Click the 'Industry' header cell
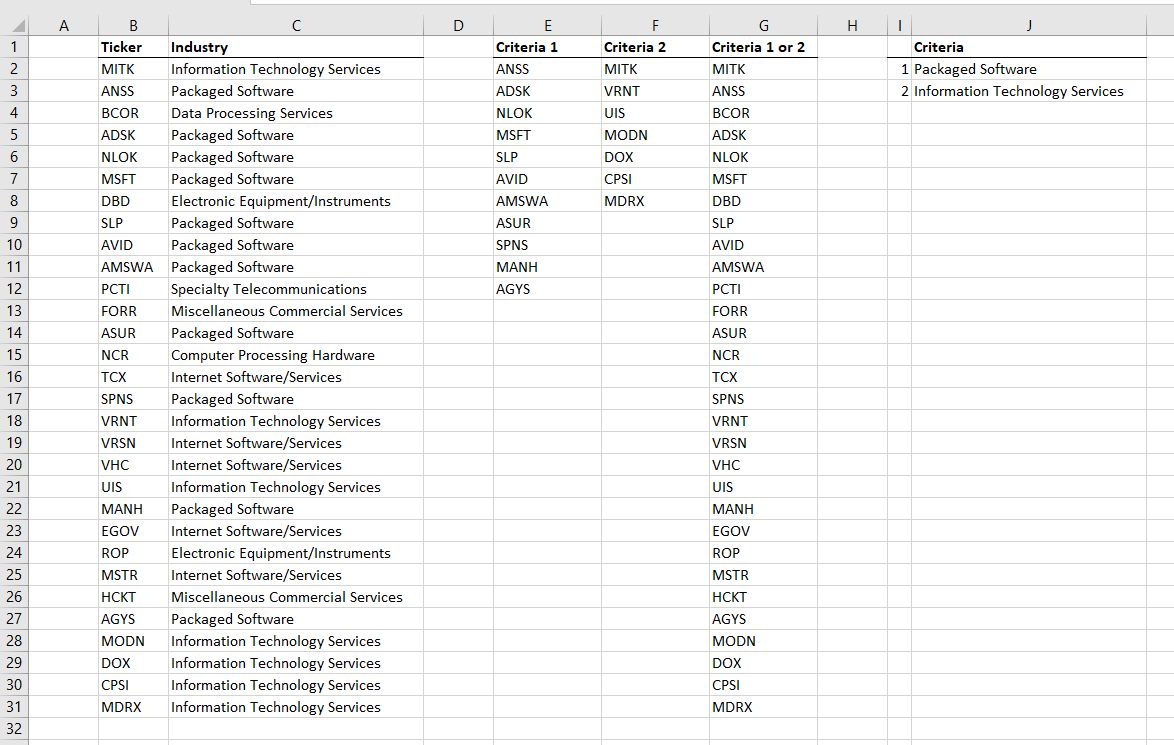 pyautogui.click(x=296, y=47)
